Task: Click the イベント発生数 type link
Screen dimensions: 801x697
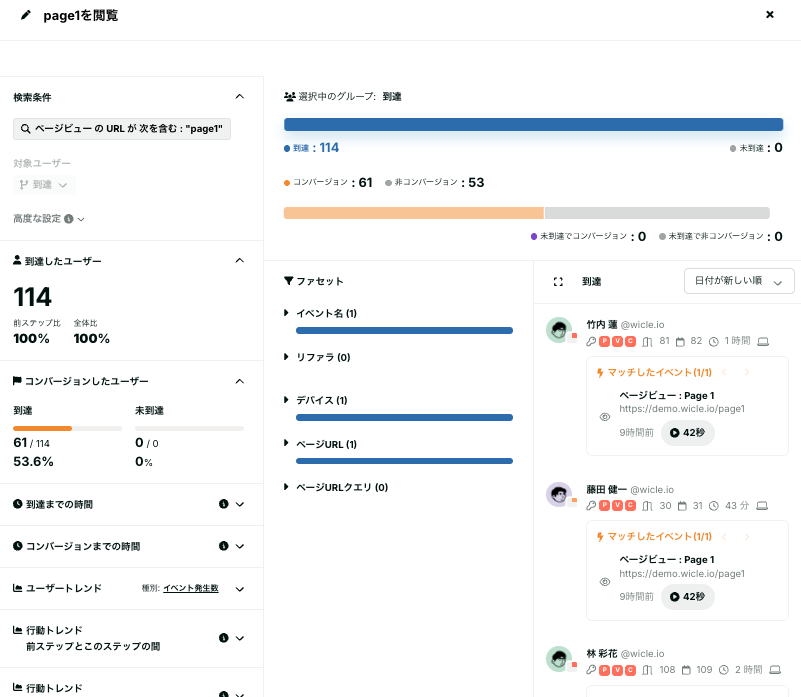Action: [191, 588]
